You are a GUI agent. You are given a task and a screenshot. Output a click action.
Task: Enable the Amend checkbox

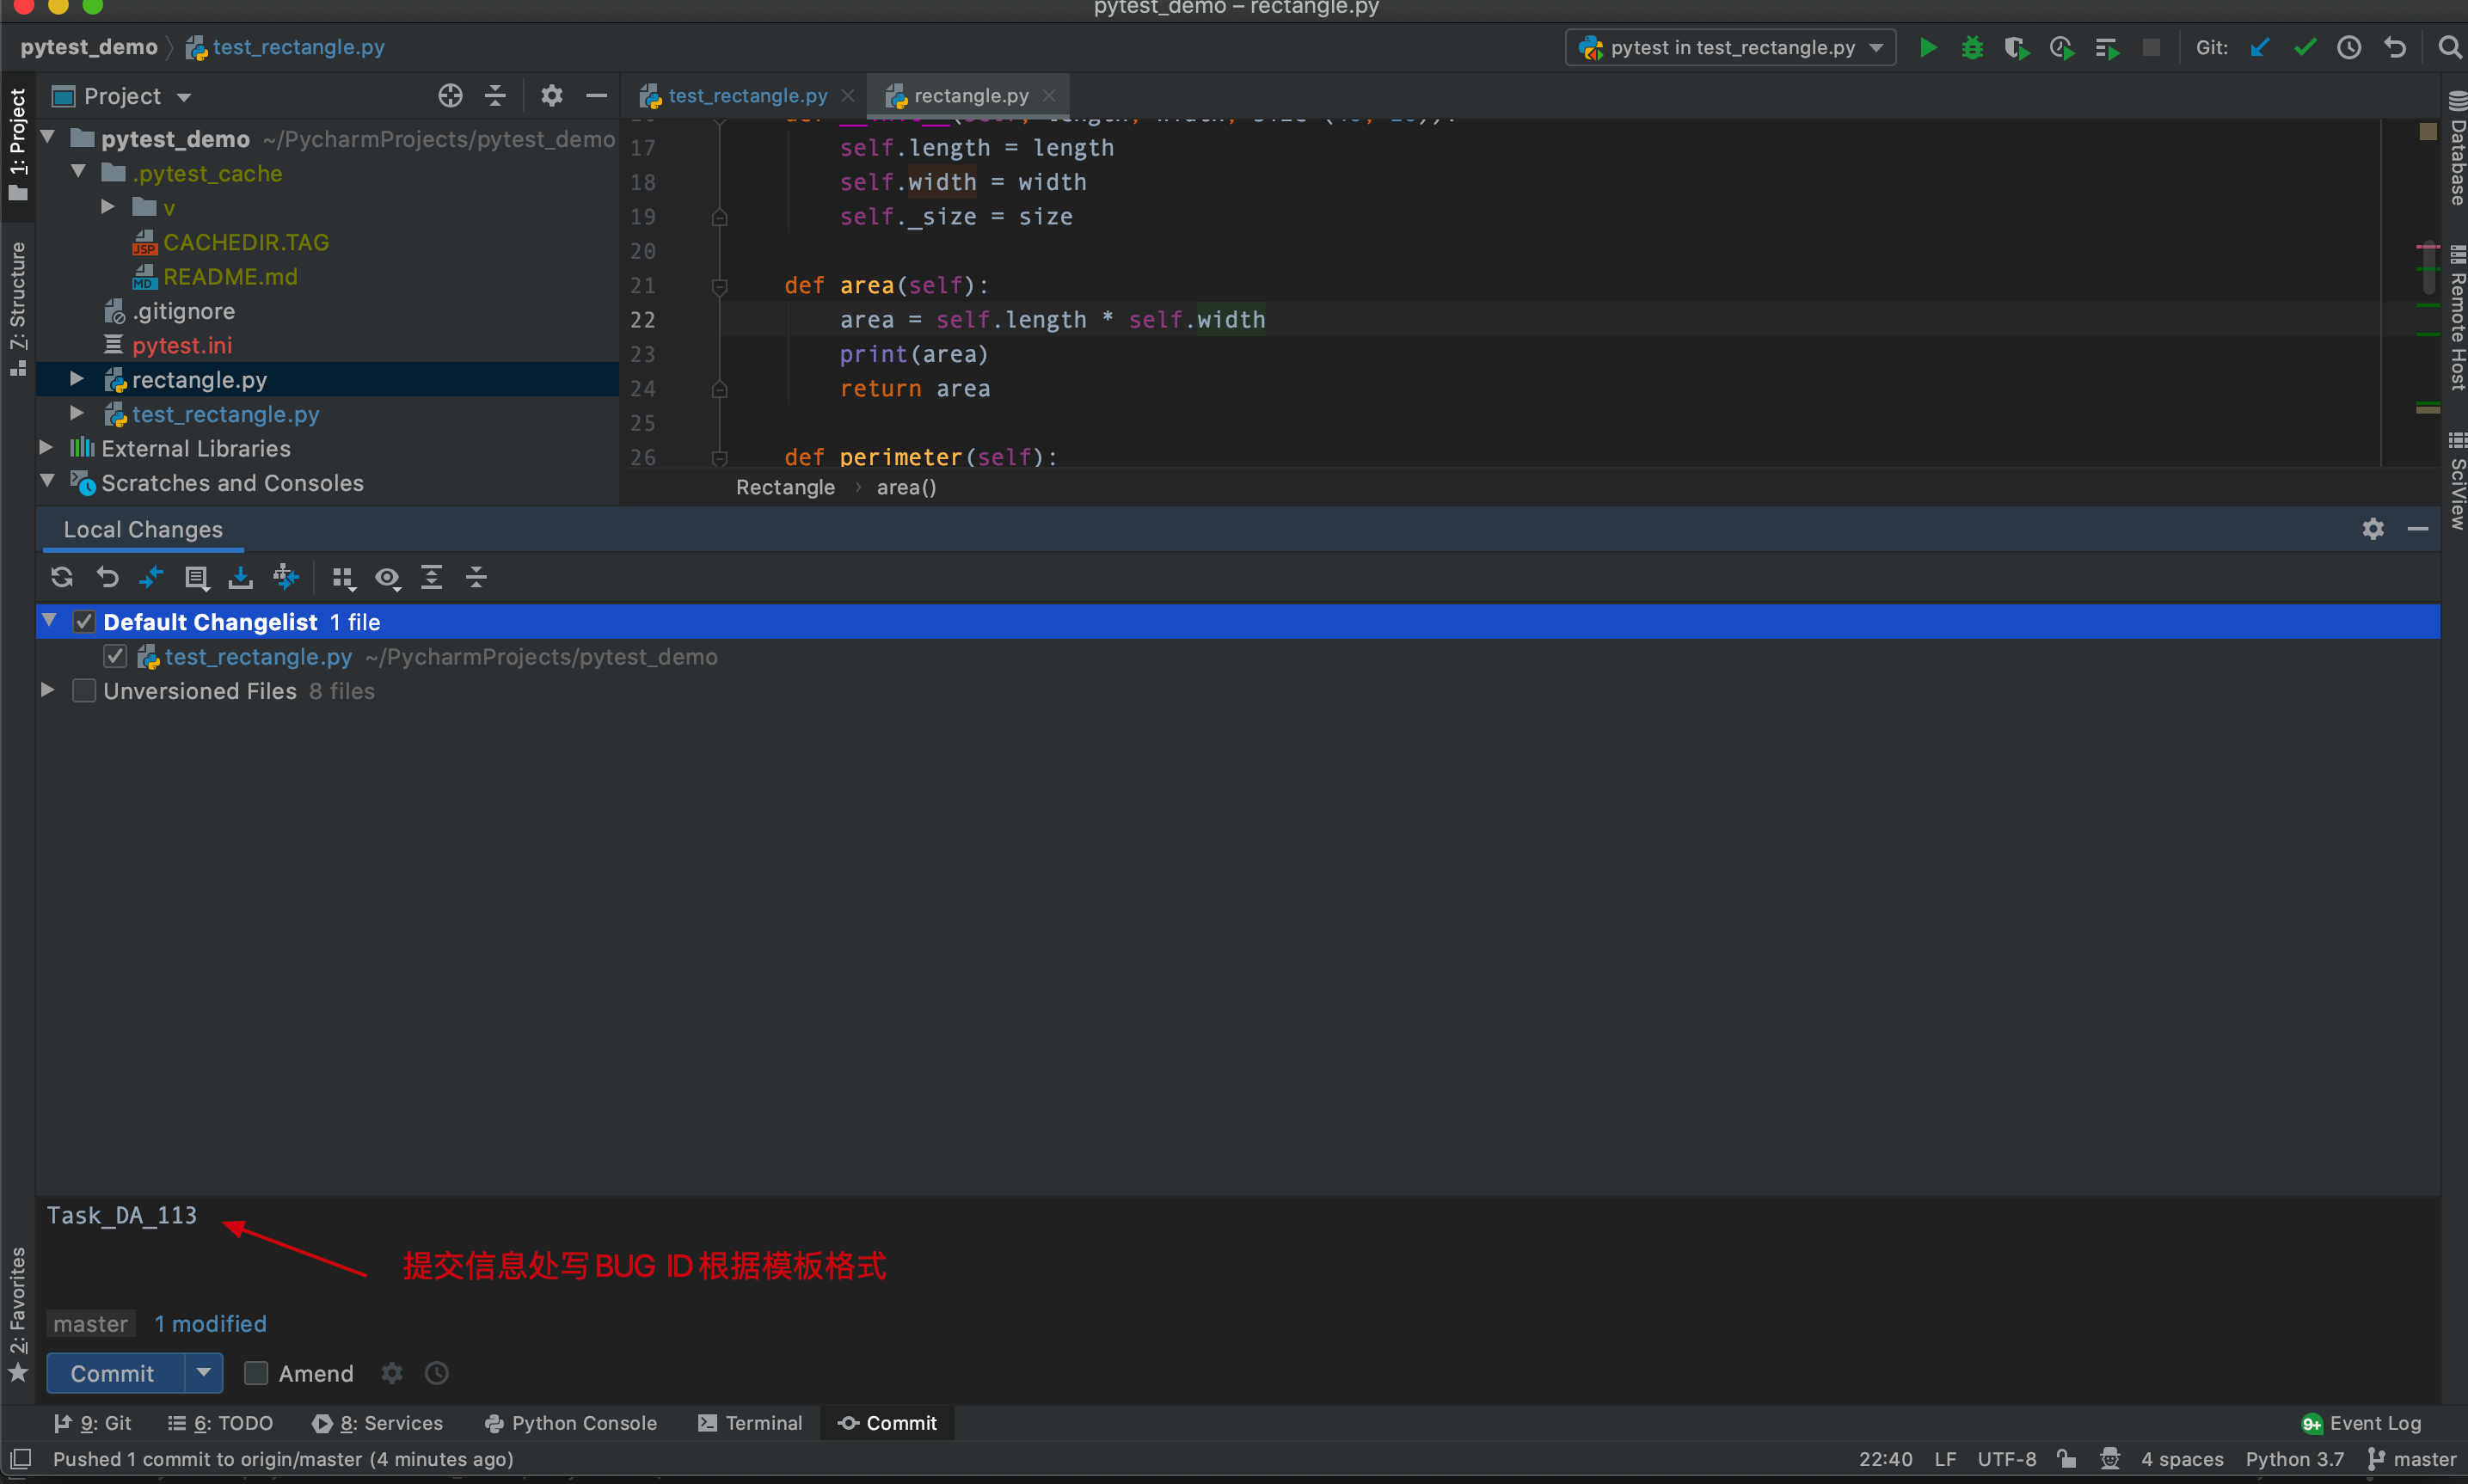[x=256, y=1373]
